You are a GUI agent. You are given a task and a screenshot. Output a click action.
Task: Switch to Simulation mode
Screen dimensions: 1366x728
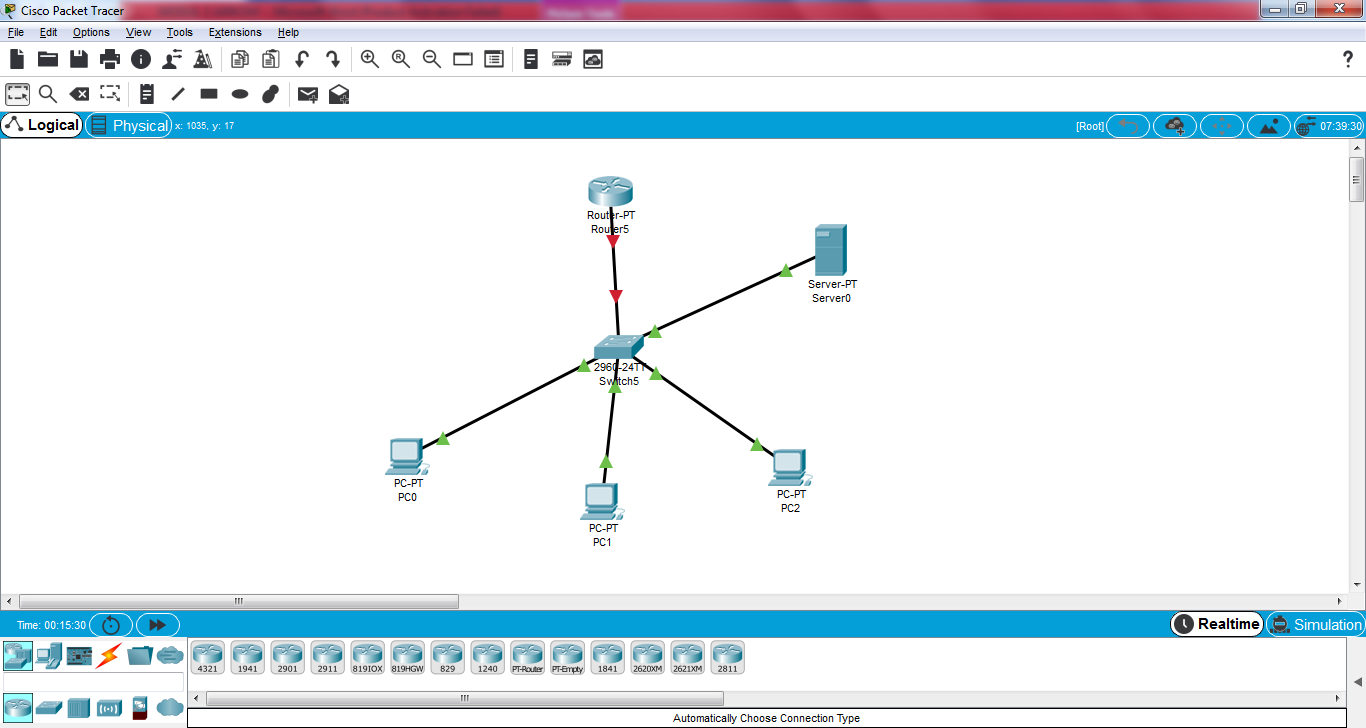coord(1315,624)
